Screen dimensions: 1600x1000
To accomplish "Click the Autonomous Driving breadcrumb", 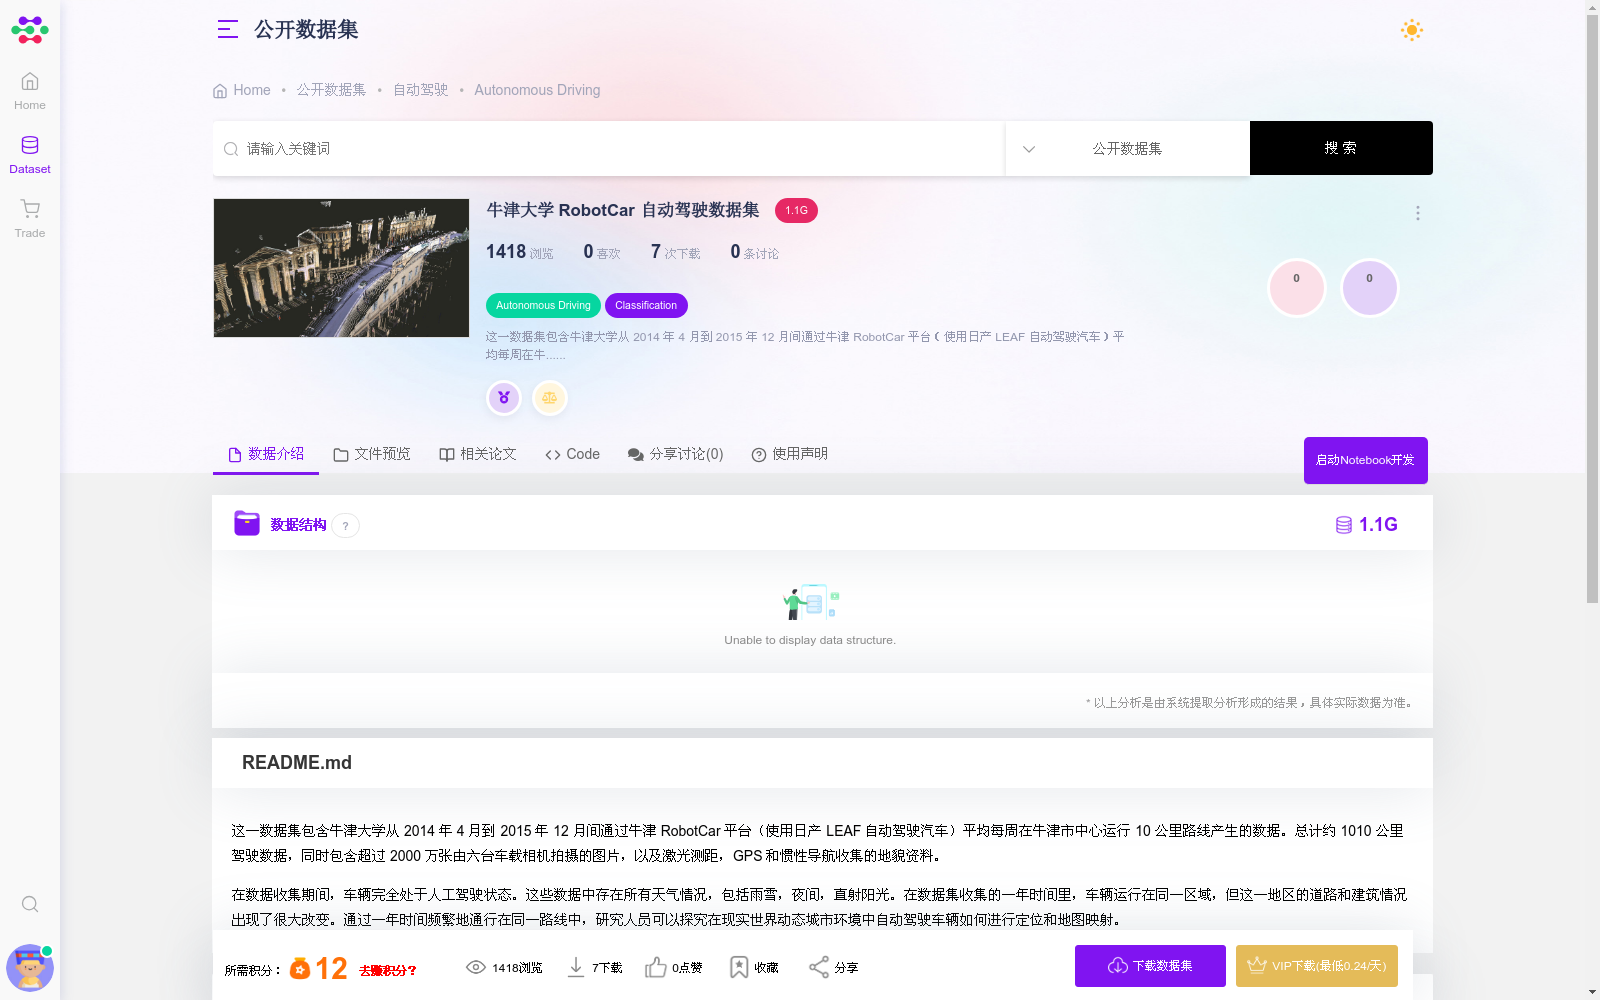I will tap(537, 90).
